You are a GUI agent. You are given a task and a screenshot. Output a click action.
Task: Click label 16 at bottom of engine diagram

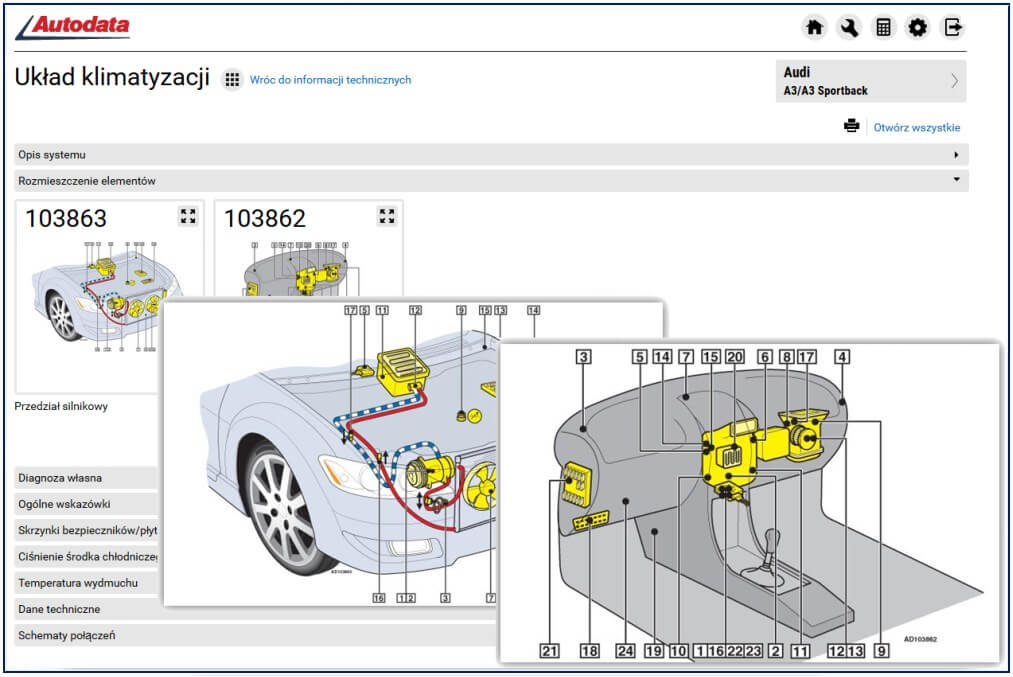(x=379, y=598)
